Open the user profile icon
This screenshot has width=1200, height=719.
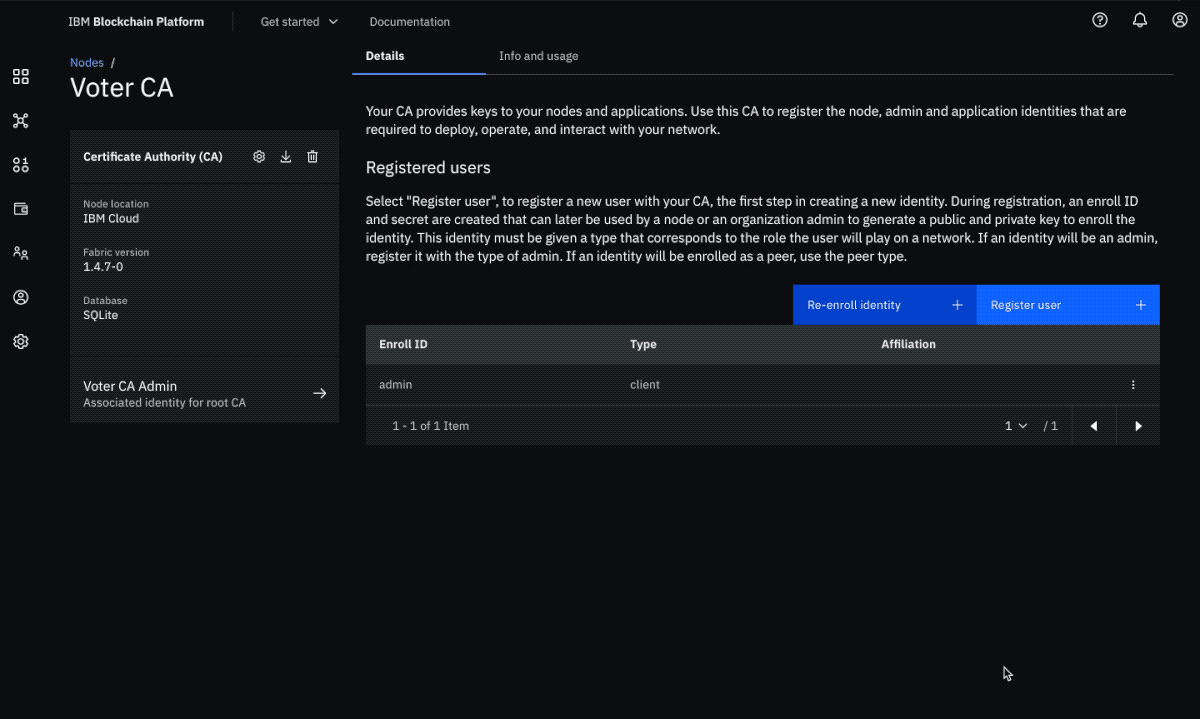1180,20
